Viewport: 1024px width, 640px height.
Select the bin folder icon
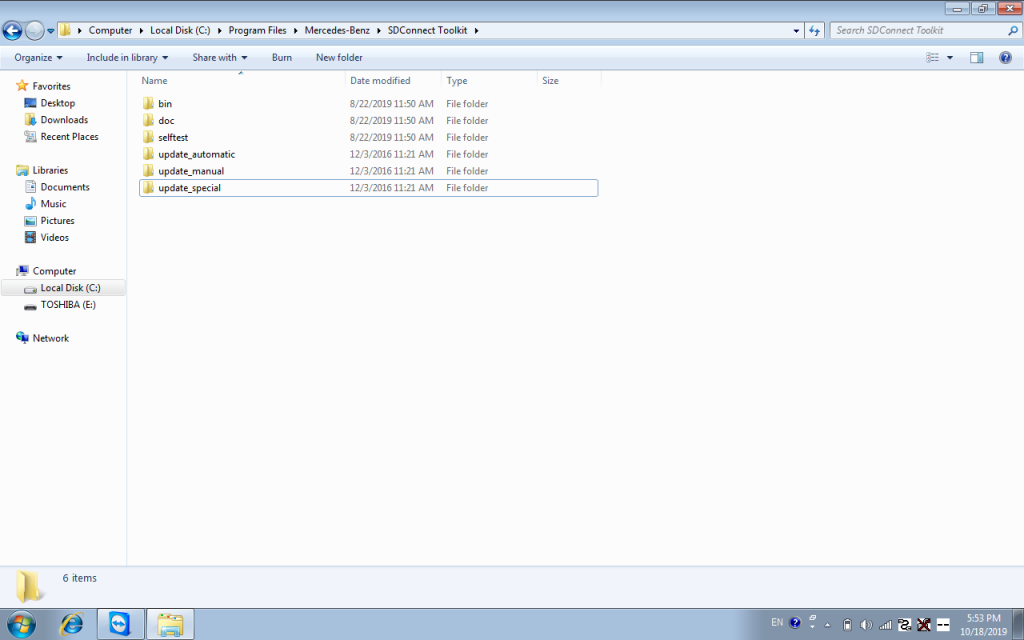[x=148, y=103]
